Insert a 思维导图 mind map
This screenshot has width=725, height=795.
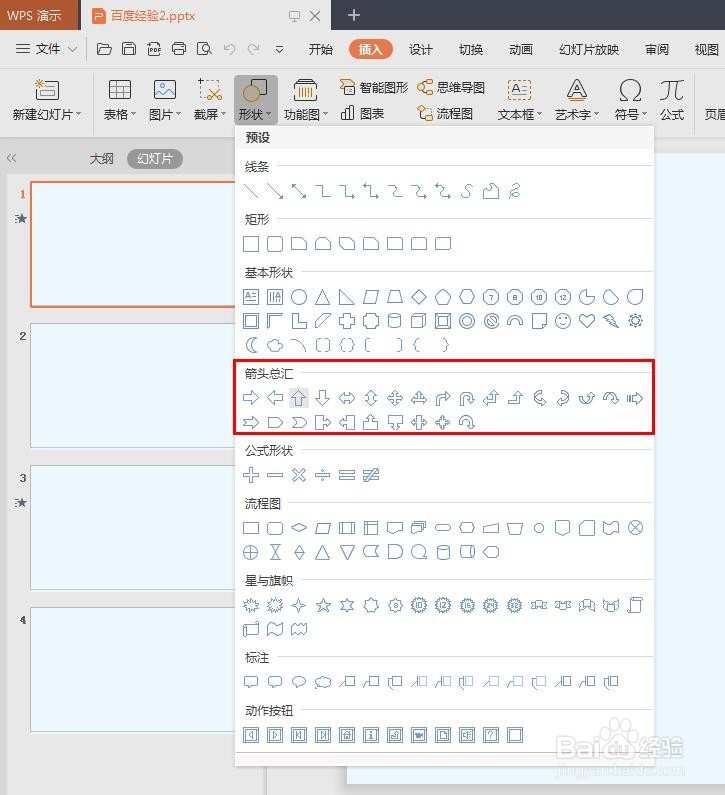451,87
